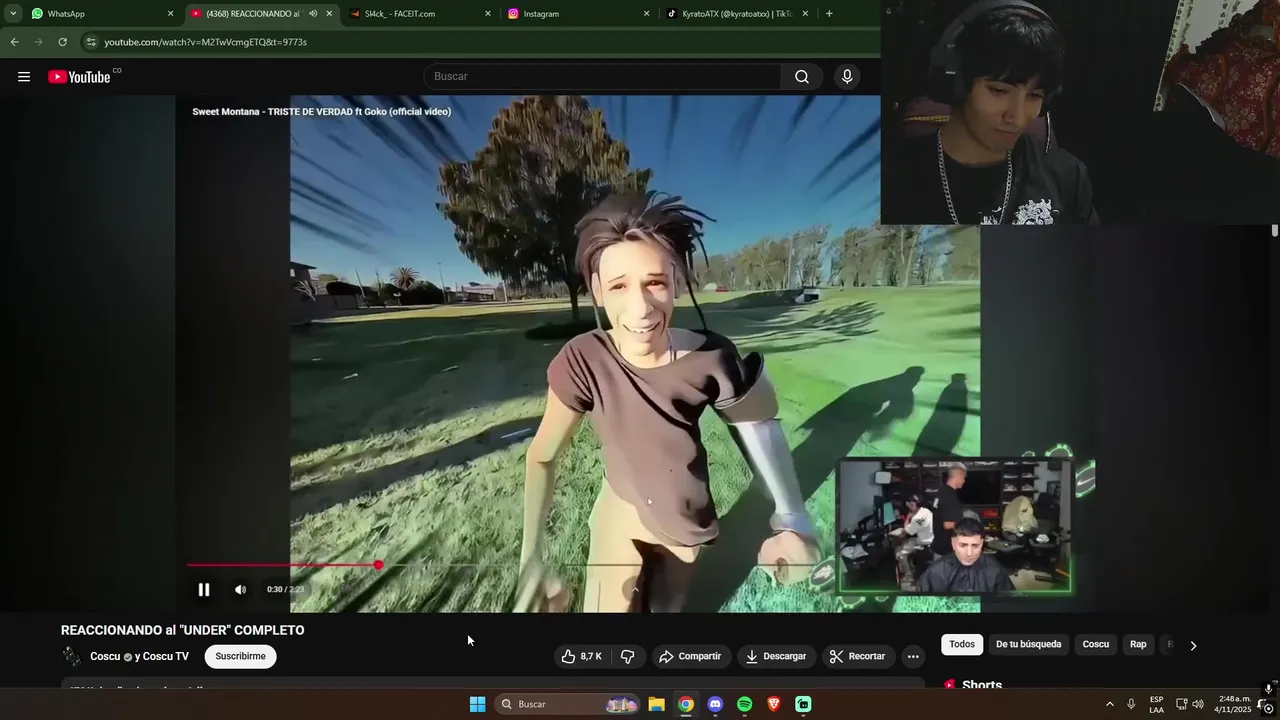The image size is (1280, 720).
Task: Click the Shorts section heading
Action: [x=981, y=685]
